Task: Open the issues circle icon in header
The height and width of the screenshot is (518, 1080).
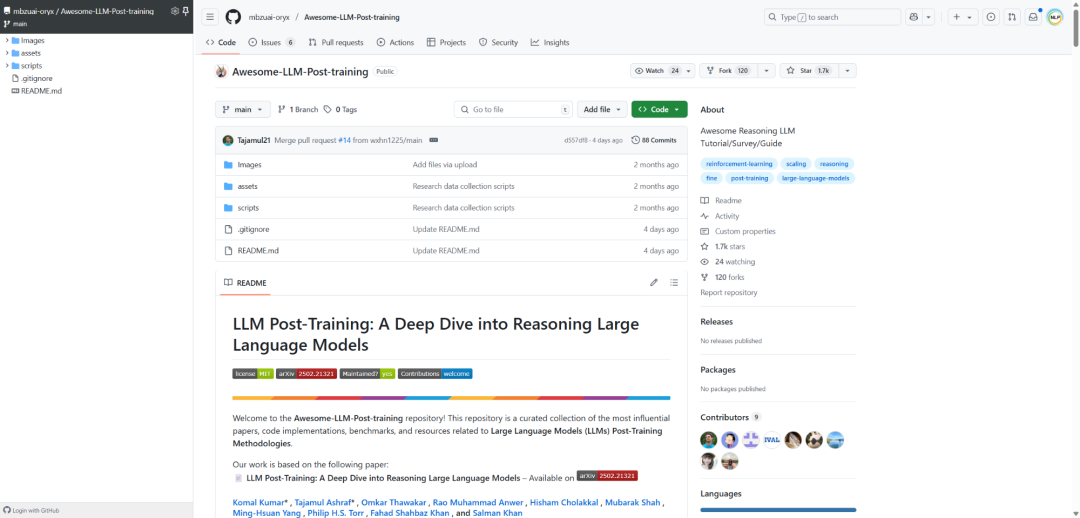Action: (990, 17)
